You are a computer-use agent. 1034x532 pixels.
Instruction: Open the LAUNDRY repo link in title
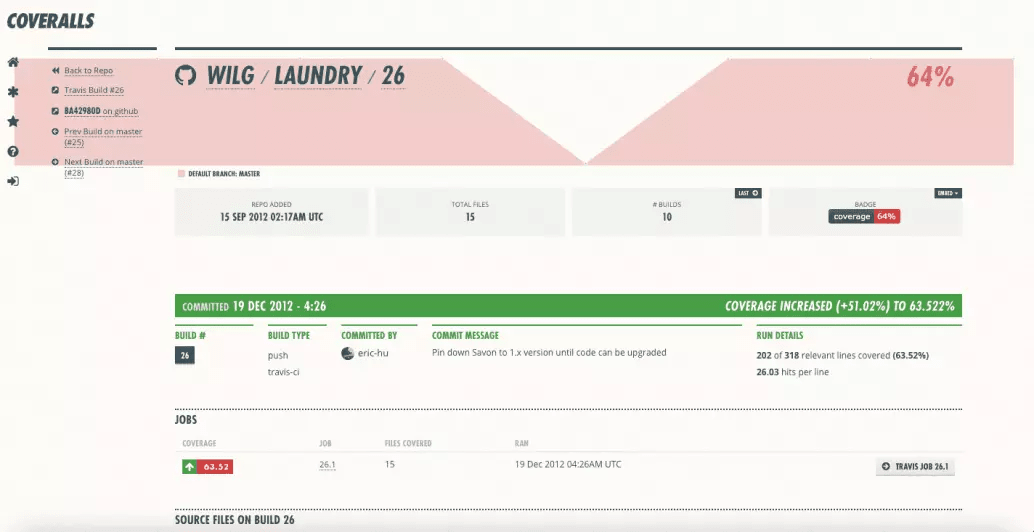click(318, 76)
